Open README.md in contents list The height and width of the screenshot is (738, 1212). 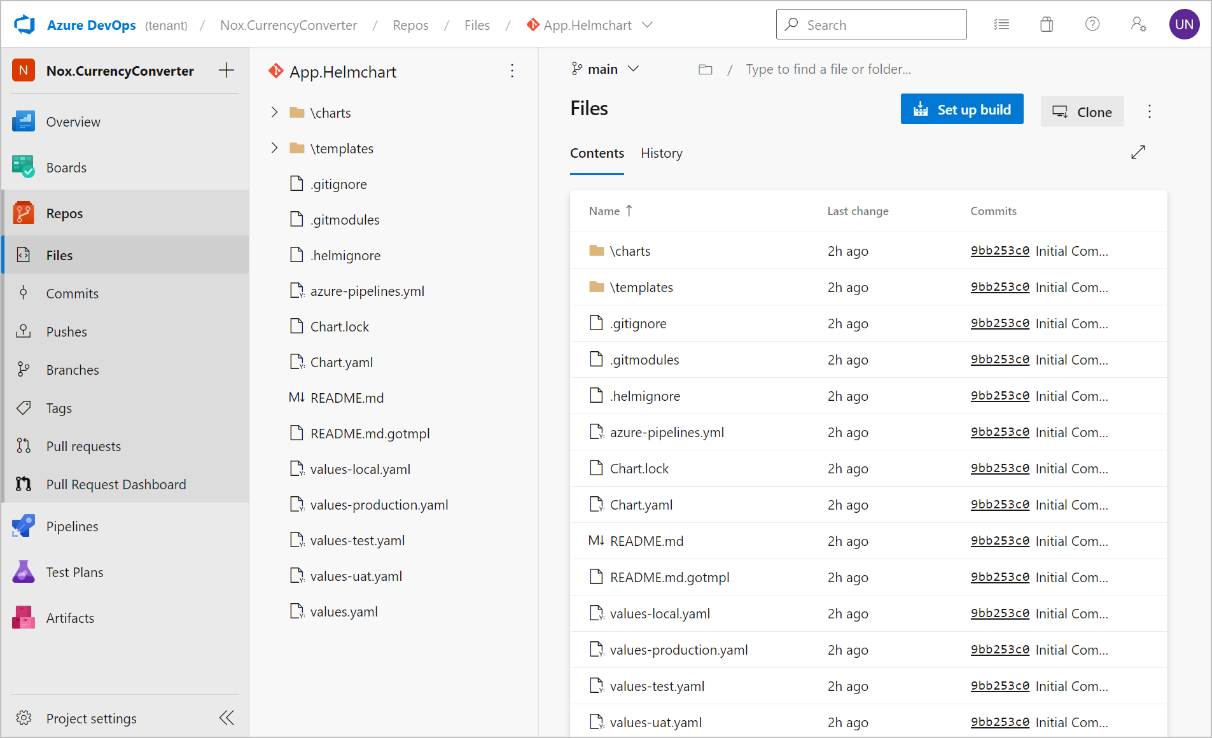(647, 541)
